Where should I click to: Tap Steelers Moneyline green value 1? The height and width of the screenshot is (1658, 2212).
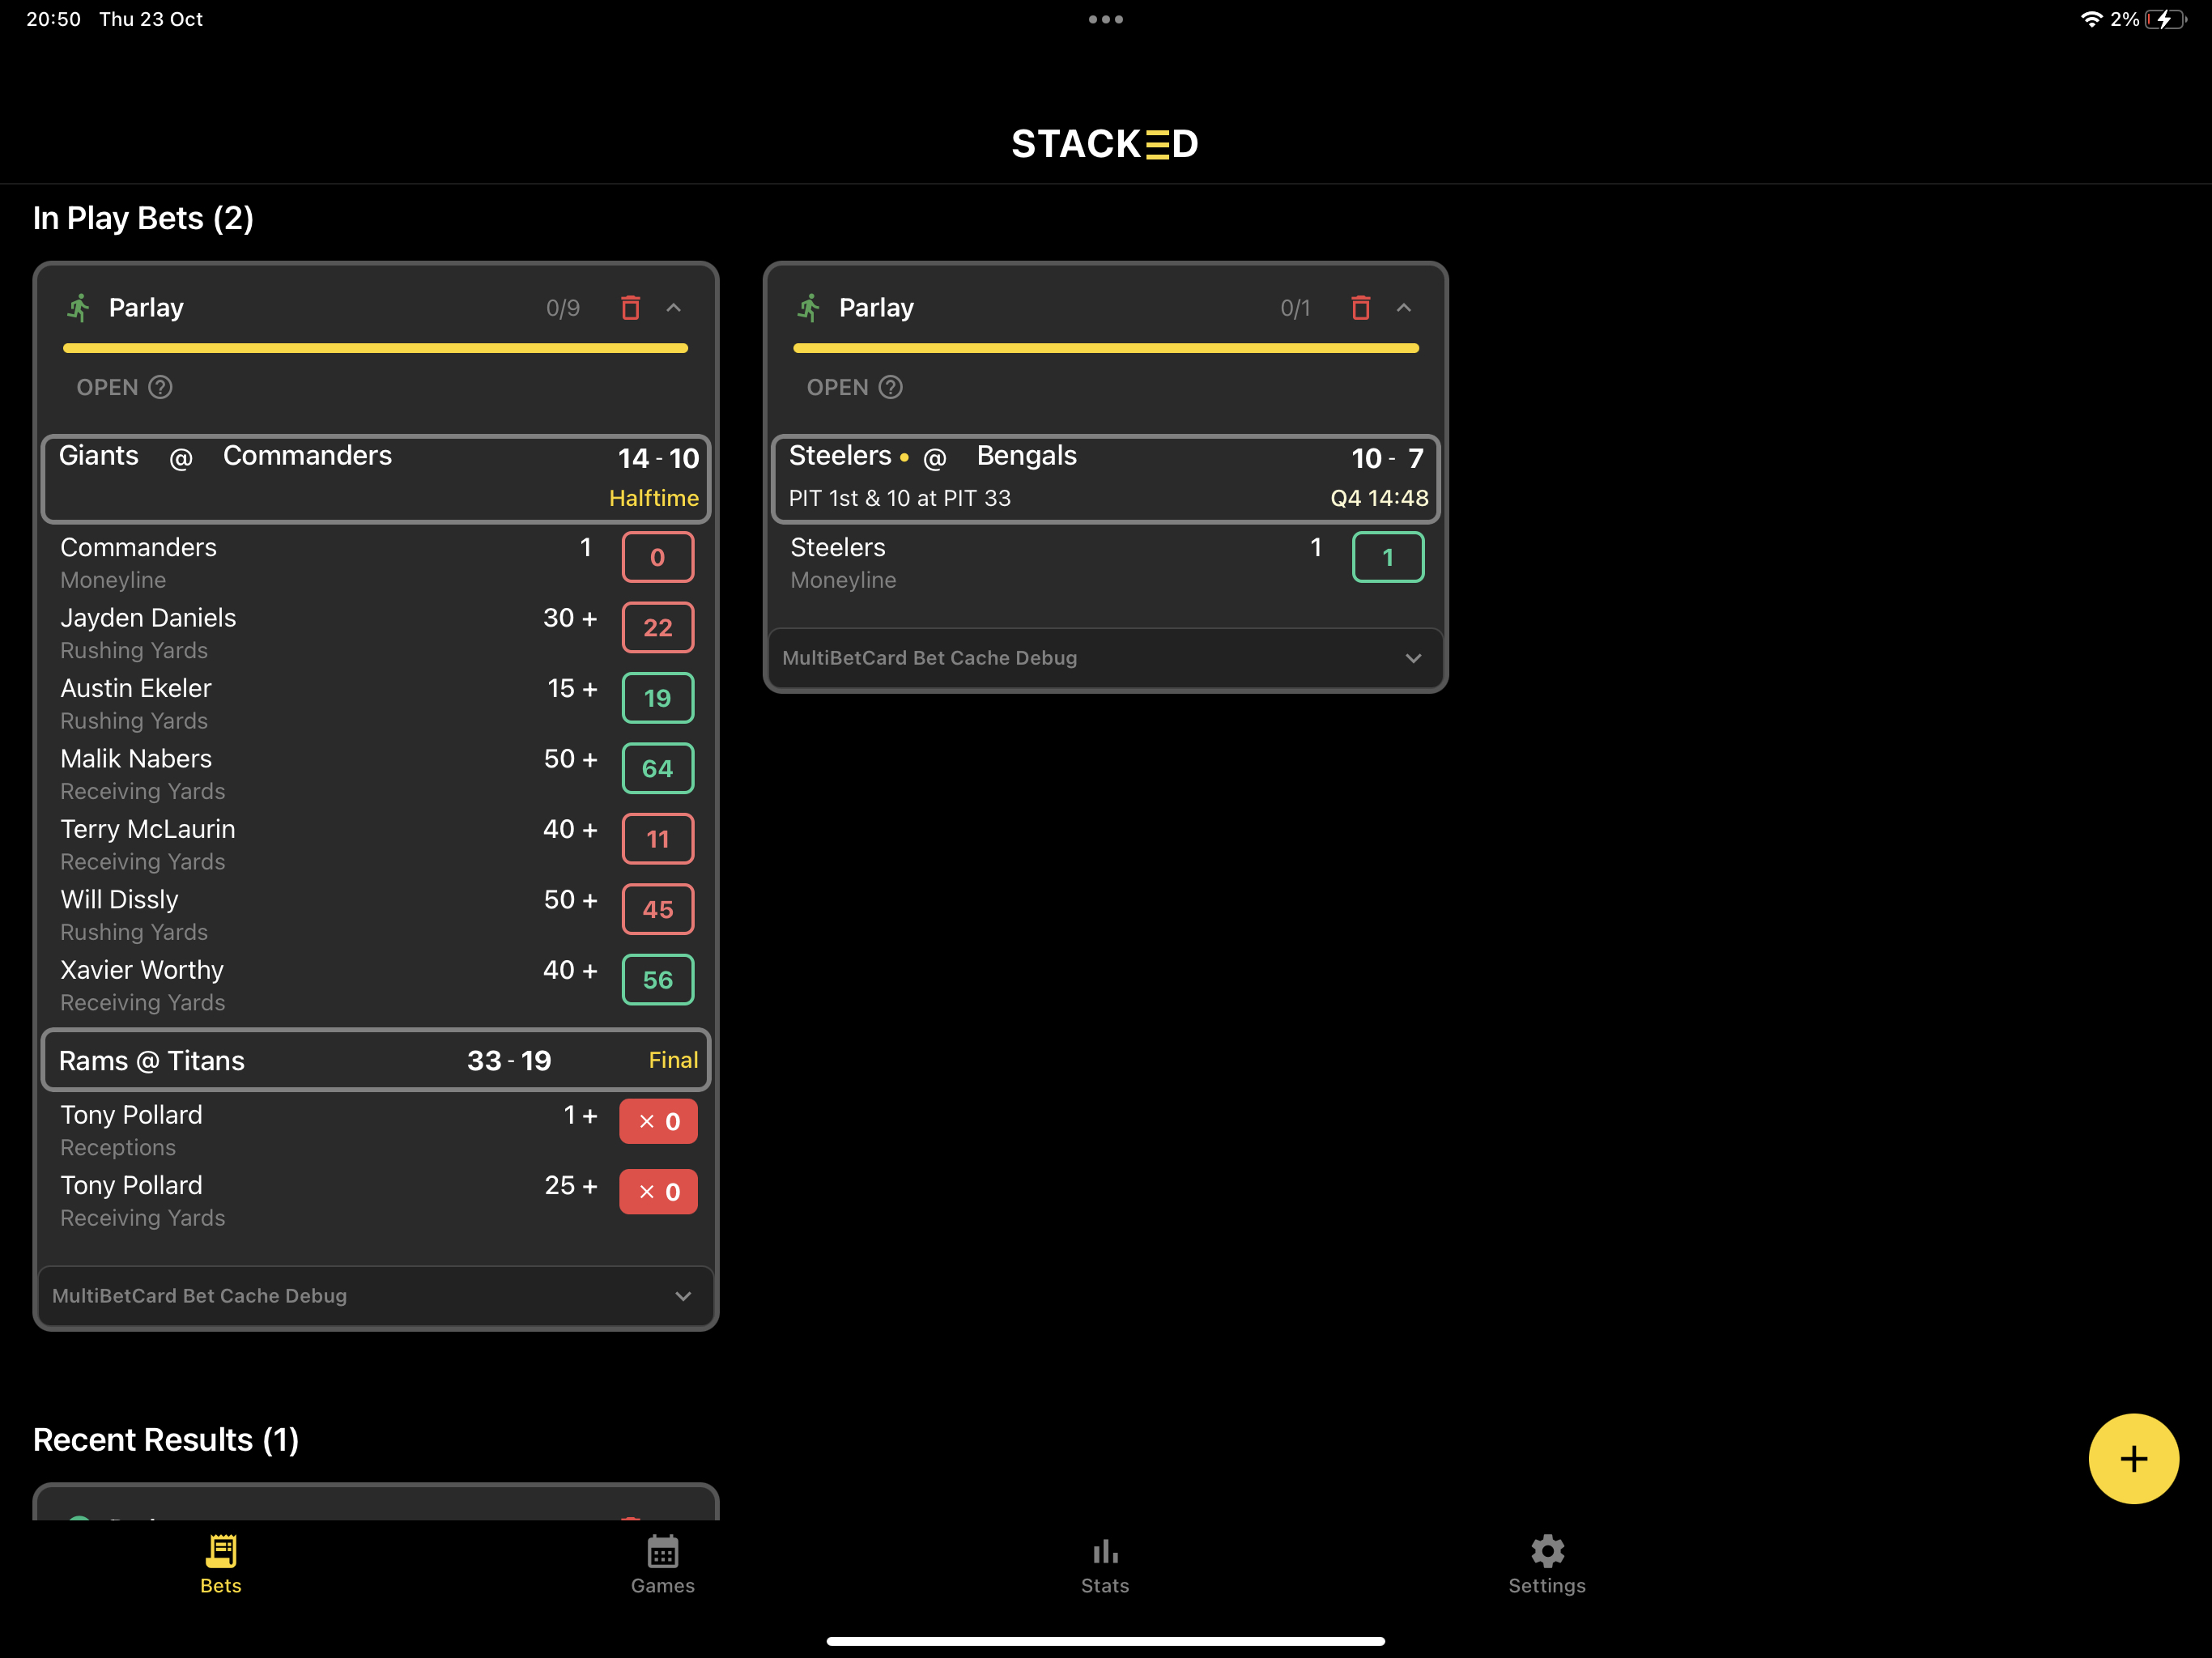click(1388, 557)
